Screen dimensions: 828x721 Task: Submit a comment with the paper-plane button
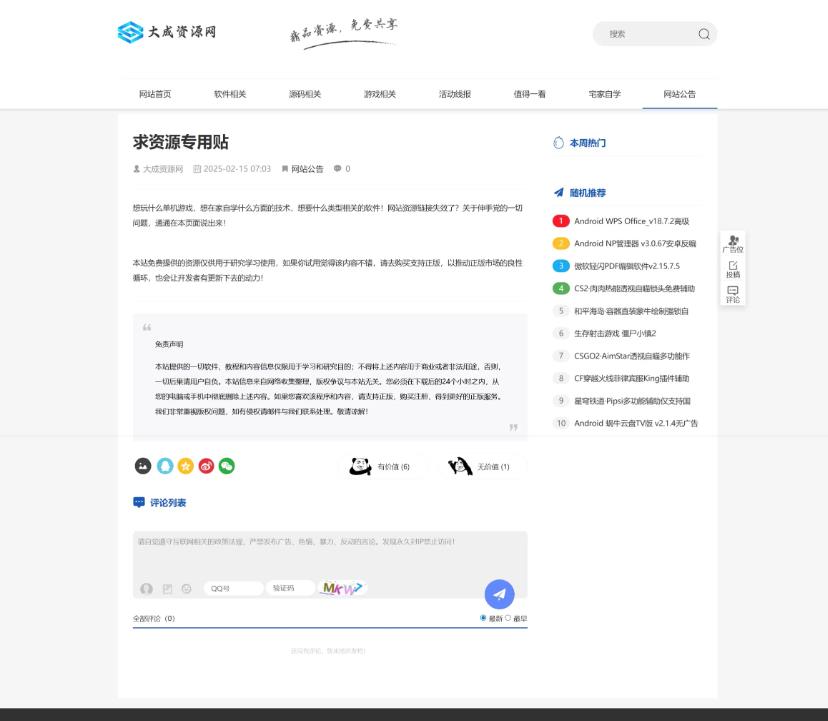click(x=500, y=595)
